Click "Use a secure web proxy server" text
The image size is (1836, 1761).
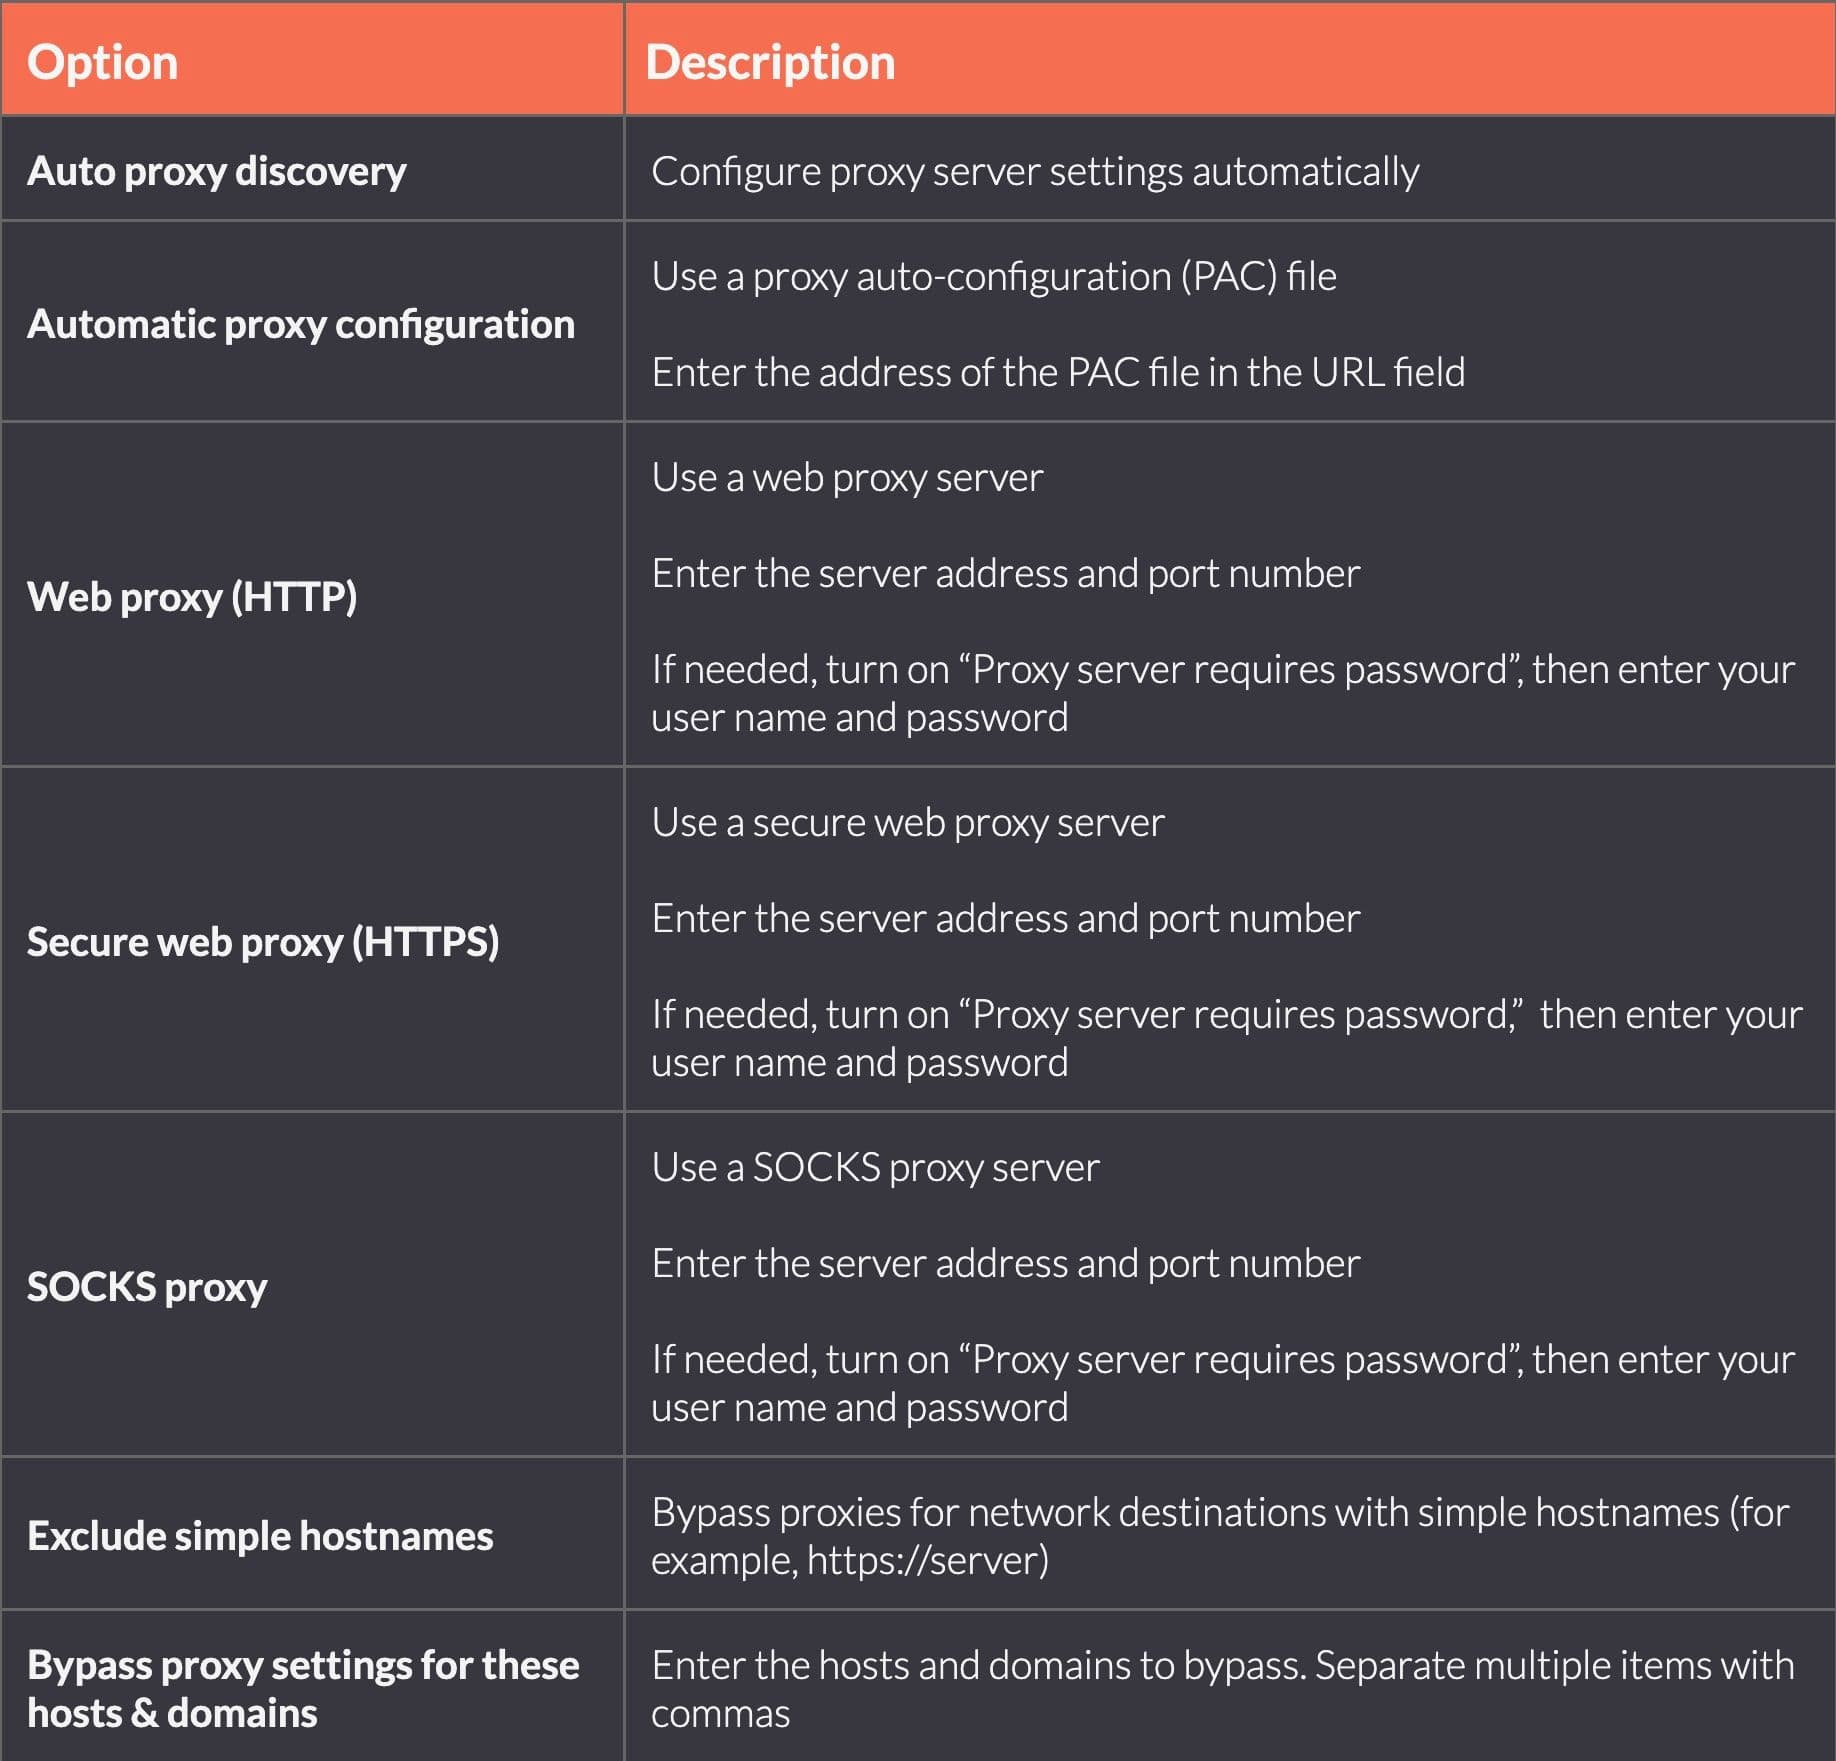pyautogui.click(x=908, y=822)
